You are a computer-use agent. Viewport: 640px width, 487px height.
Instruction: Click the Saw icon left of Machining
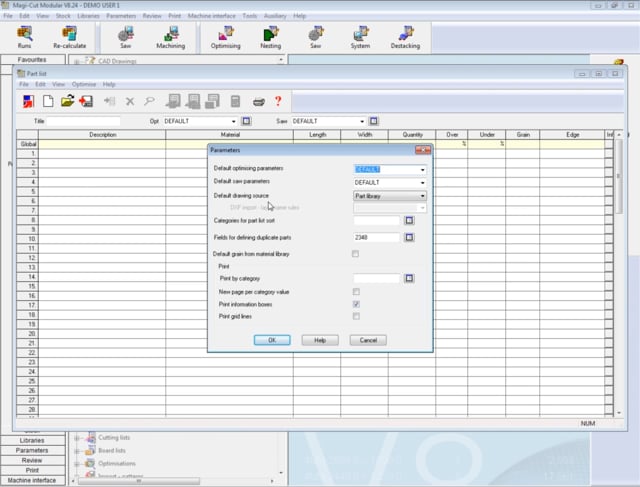(125, 37)
